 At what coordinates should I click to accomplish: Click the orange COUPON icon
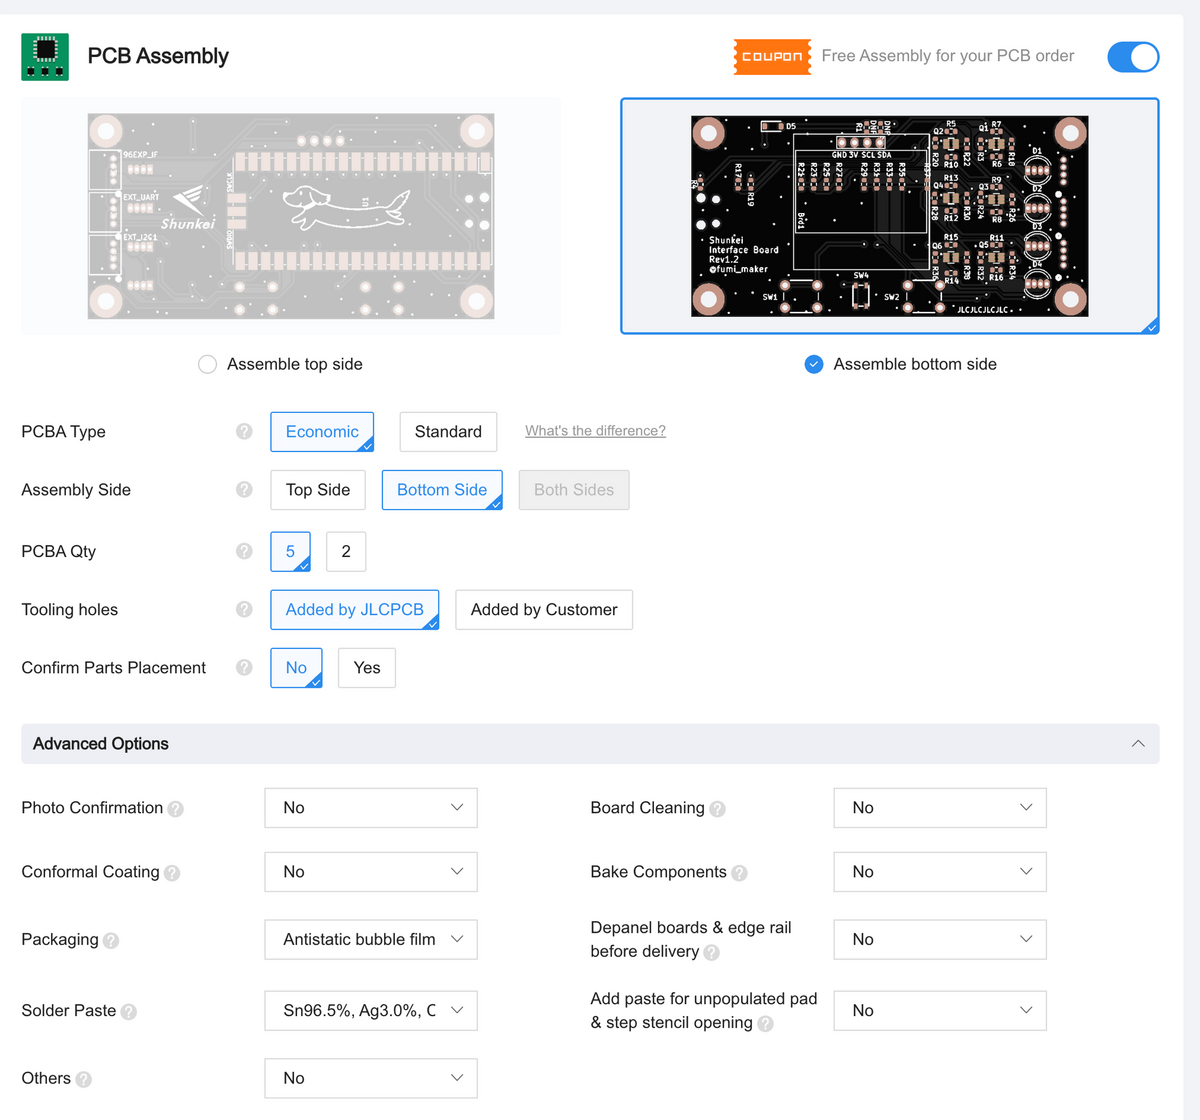(772, 57)
